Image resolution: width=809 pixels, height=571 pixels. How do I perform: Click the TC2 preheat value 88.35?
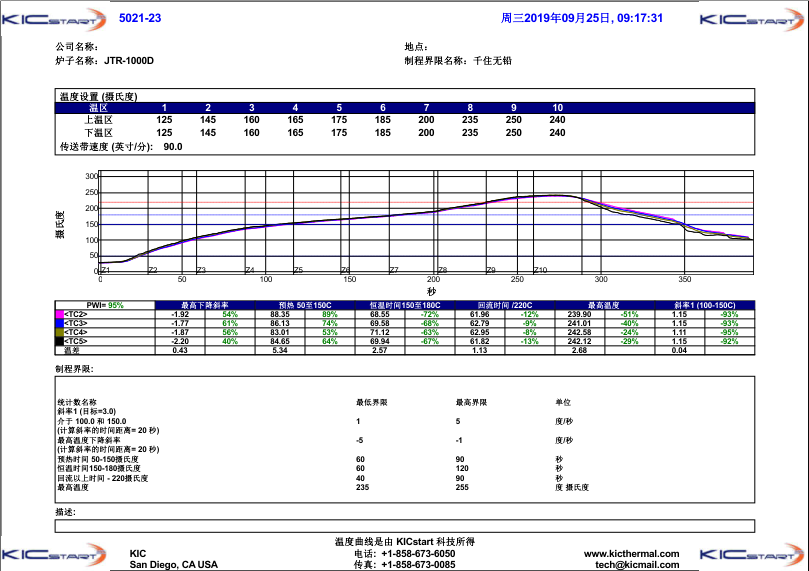(x=280, y=314)
